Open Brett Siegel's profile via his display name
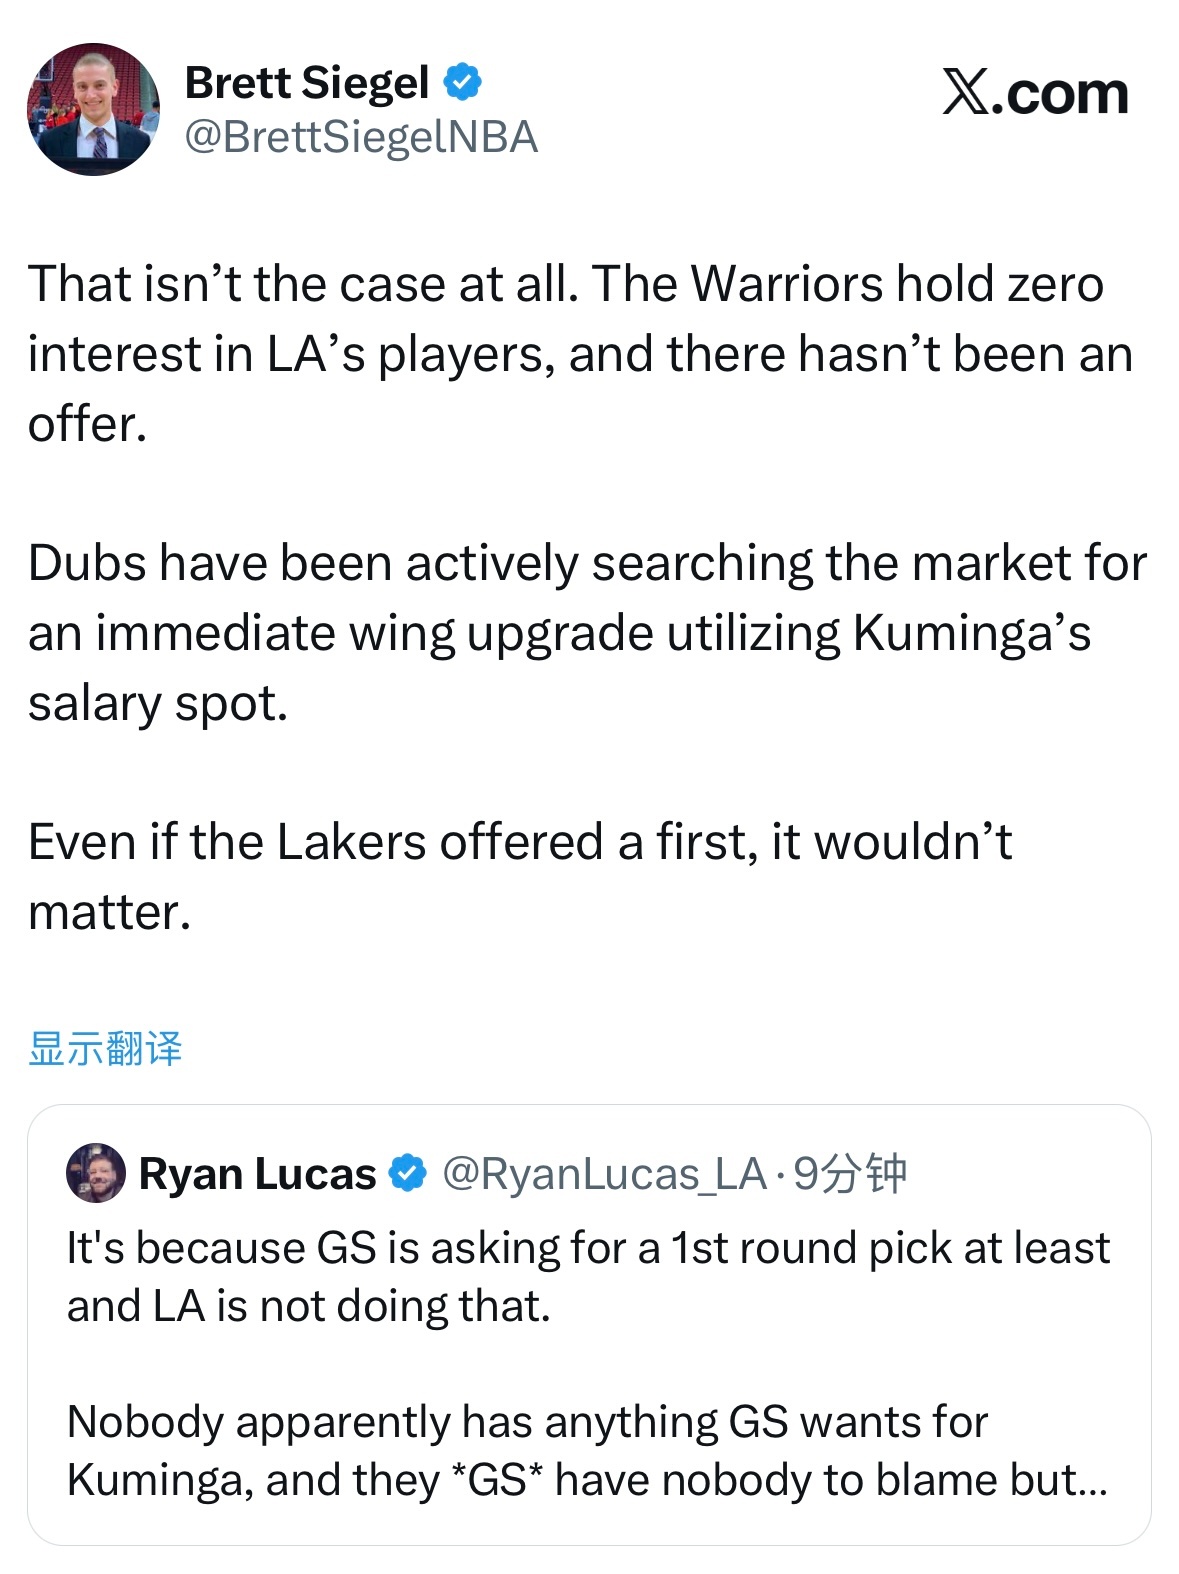 tap(305, 85)
